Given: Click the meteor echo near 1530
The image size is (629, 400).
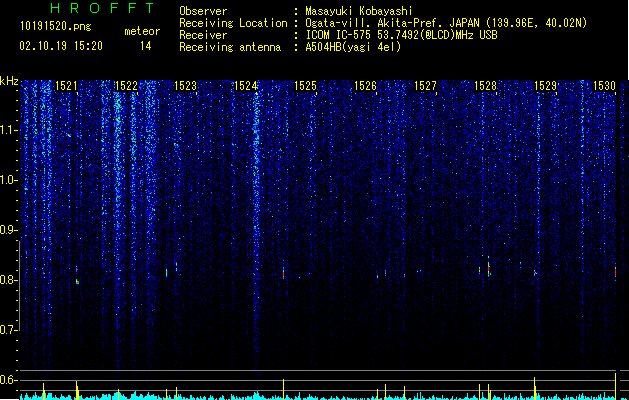Looking at the screenshot, I should [x=615, y=273].
